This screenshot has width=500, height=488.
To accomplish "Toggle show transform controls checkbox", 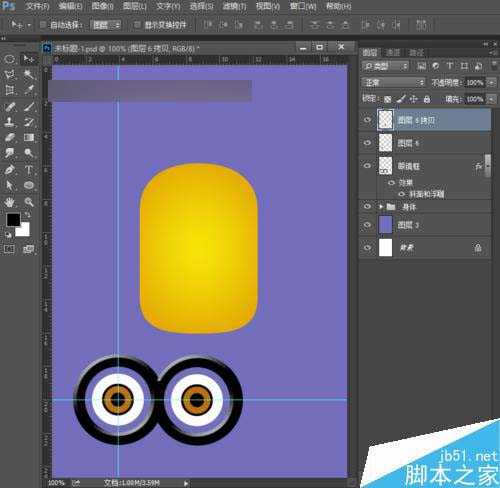I will (x=137, y=25).
